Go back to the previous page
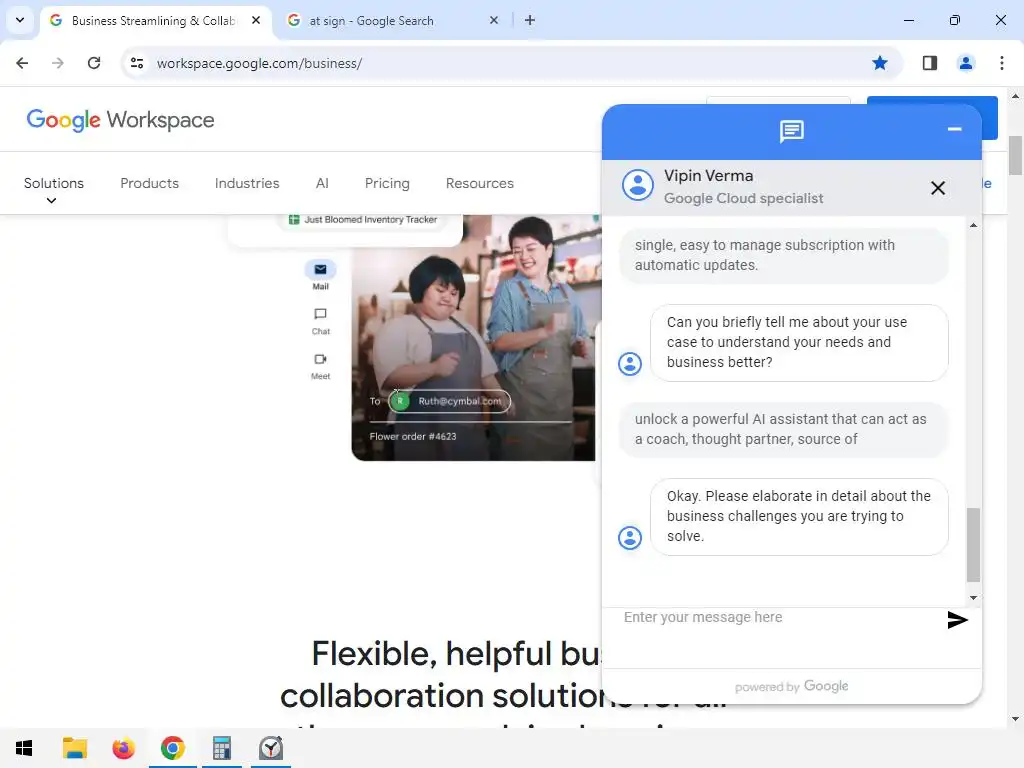The height and width of the screenshot is (768, 1024). click(22, 63)
